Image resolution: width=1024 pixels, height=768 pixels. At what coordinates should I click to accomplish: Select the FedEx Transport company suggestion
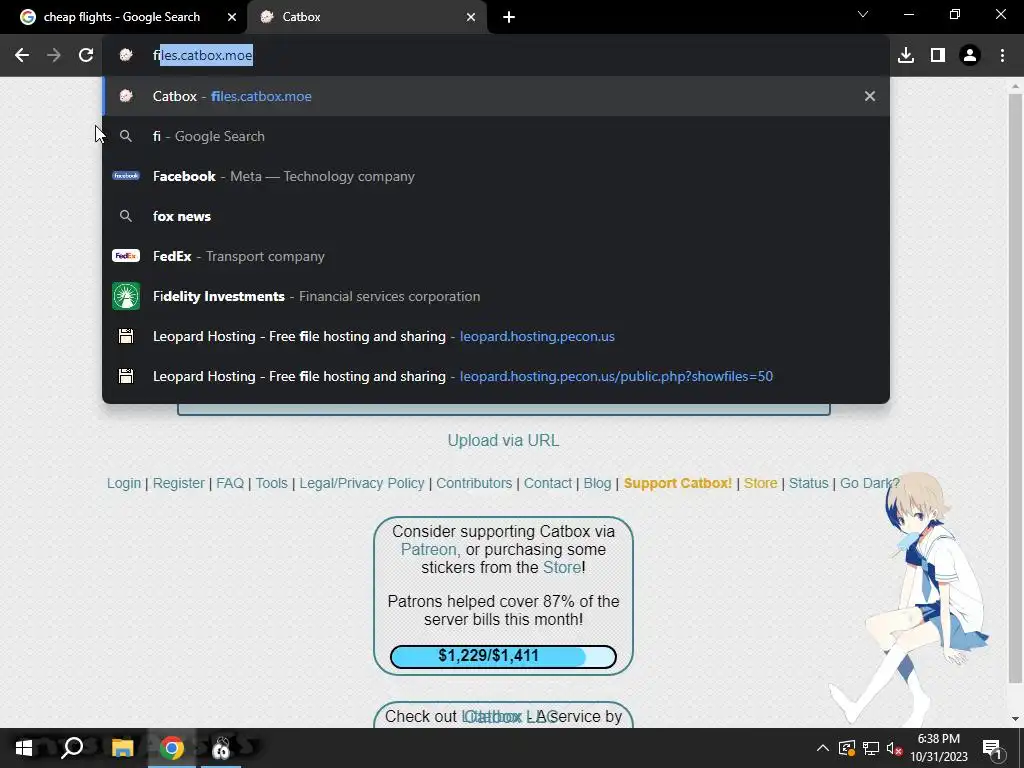coord(496,256)
